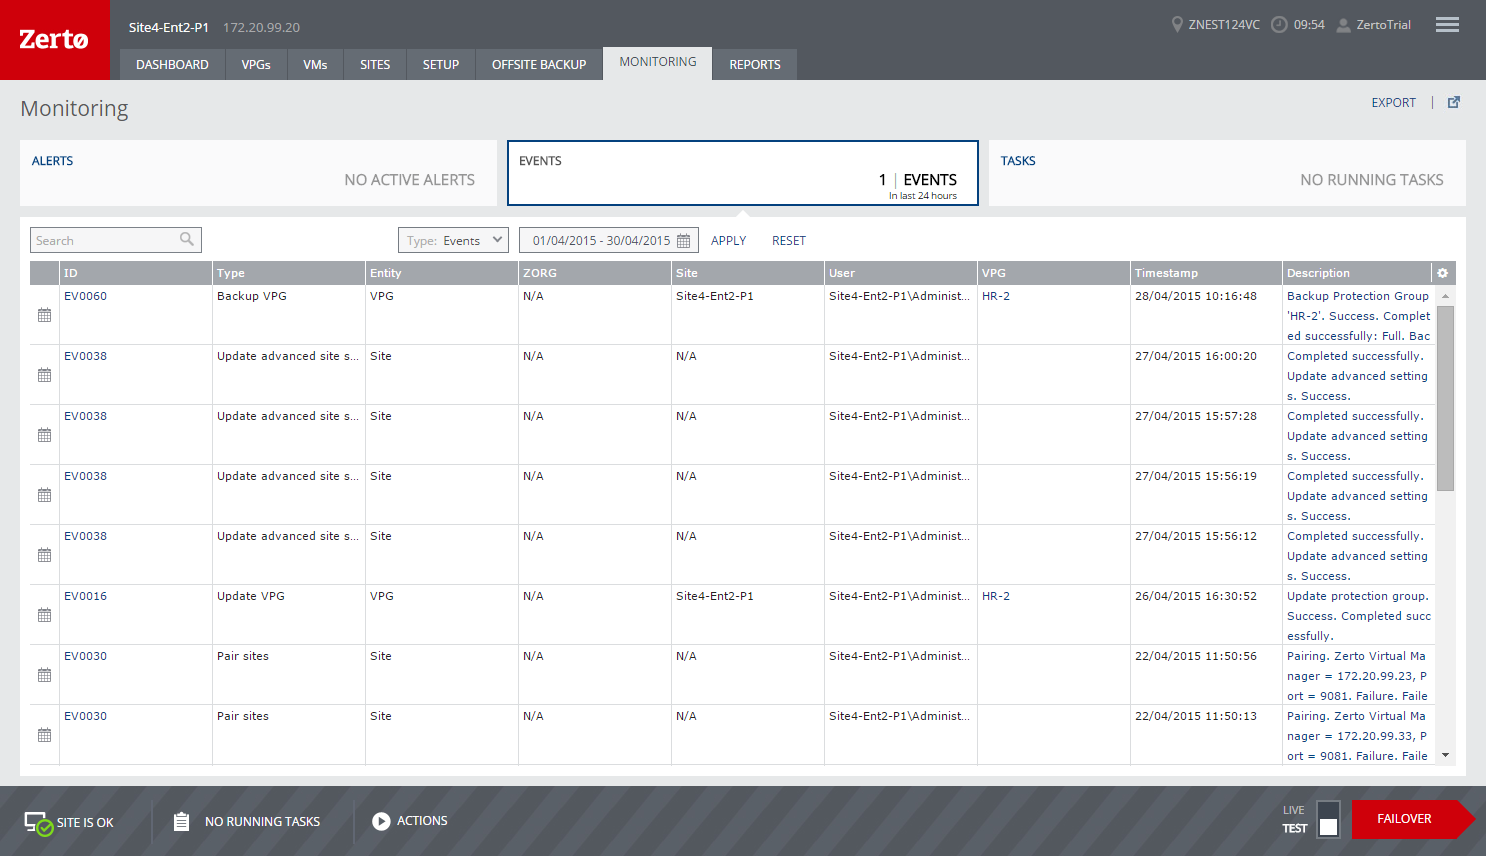This screenshot has height=856, width=1486.
Task: Click row icon for event at 22/04/2015 11:50:56
Action: pos(44,675)
